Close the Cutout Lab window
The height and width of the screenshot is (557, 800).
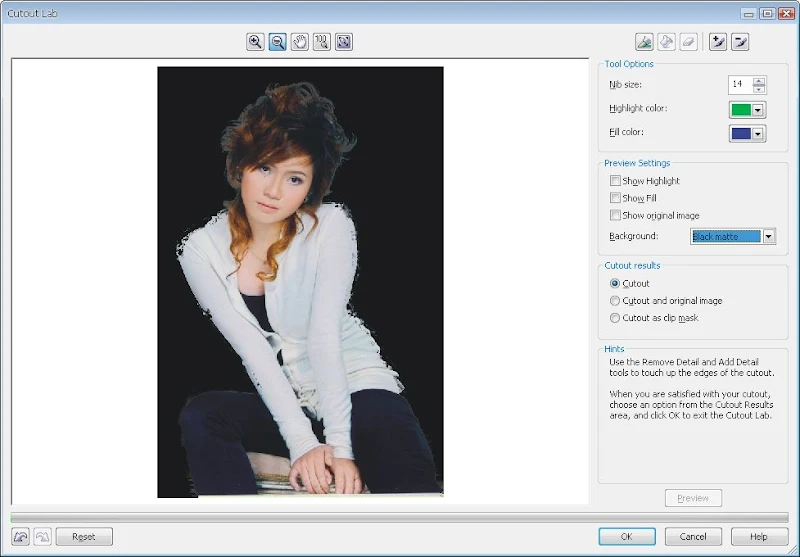(786, 14)
